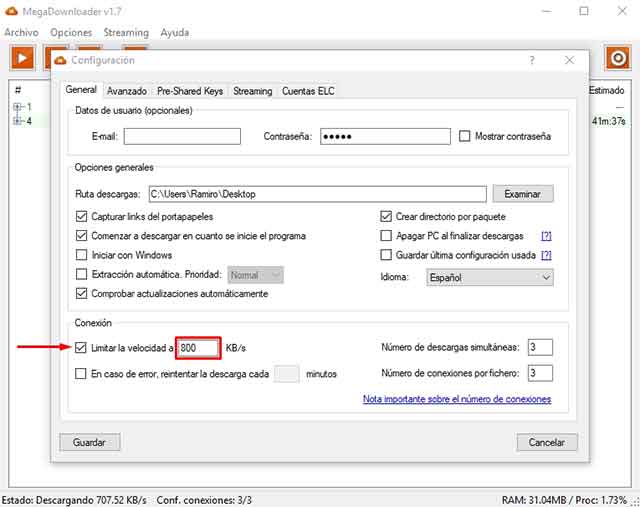
Task: Open help link beside Guardar última configuración
Action: 546,255
